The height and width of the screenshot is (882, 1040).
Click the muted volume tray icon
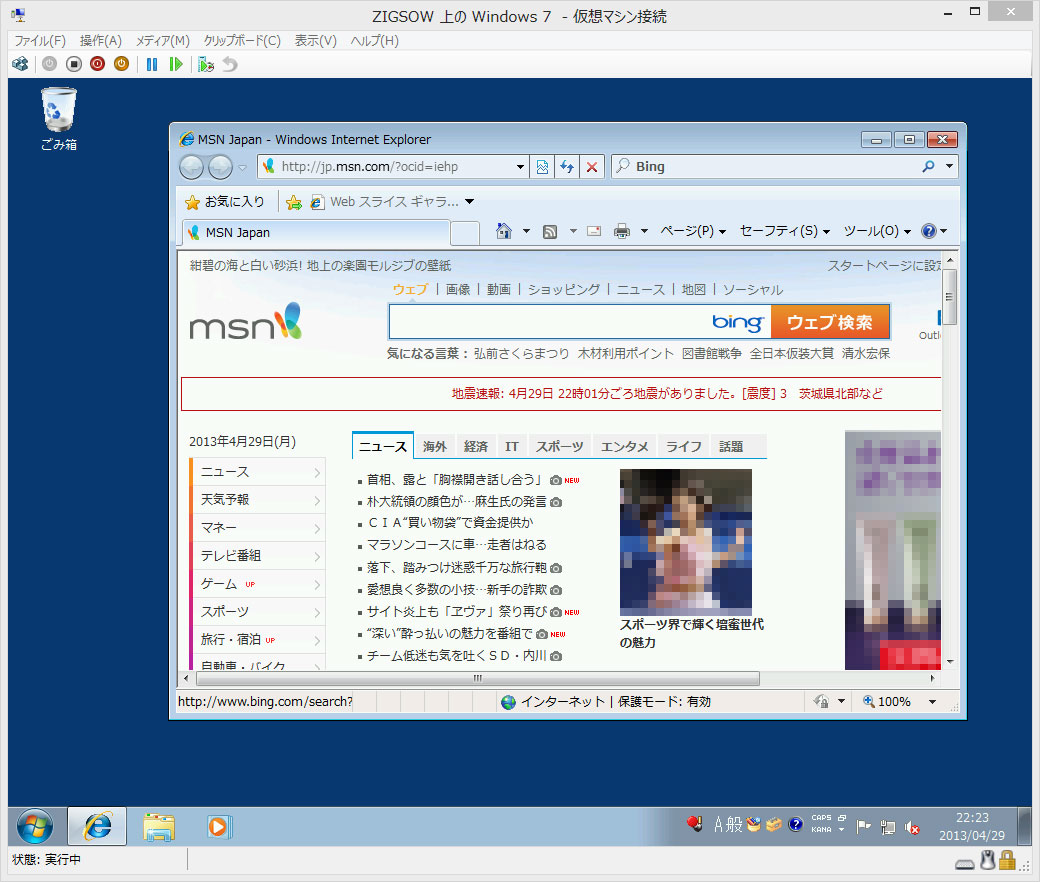tap(913, 827)
